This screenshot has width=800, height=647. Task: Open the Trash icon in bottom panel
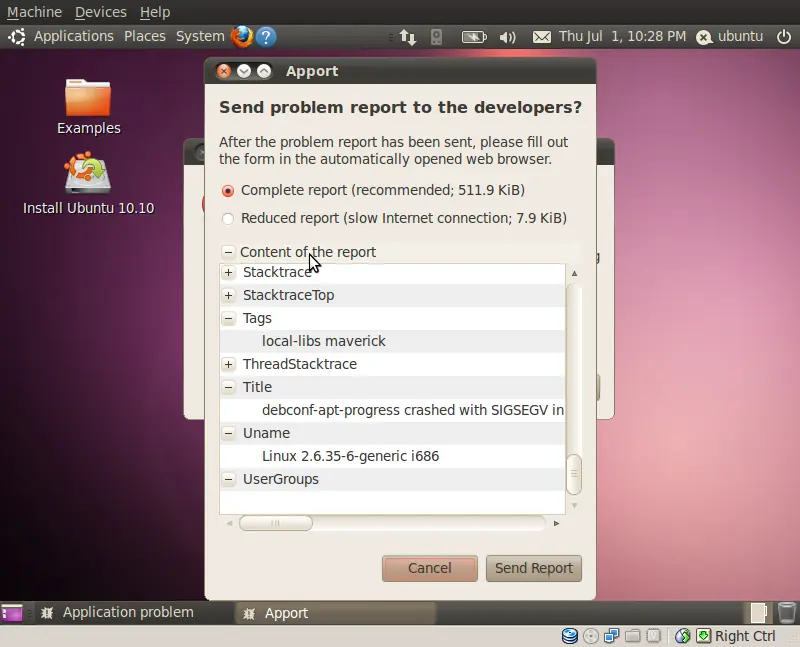click(x=786, y=612)
